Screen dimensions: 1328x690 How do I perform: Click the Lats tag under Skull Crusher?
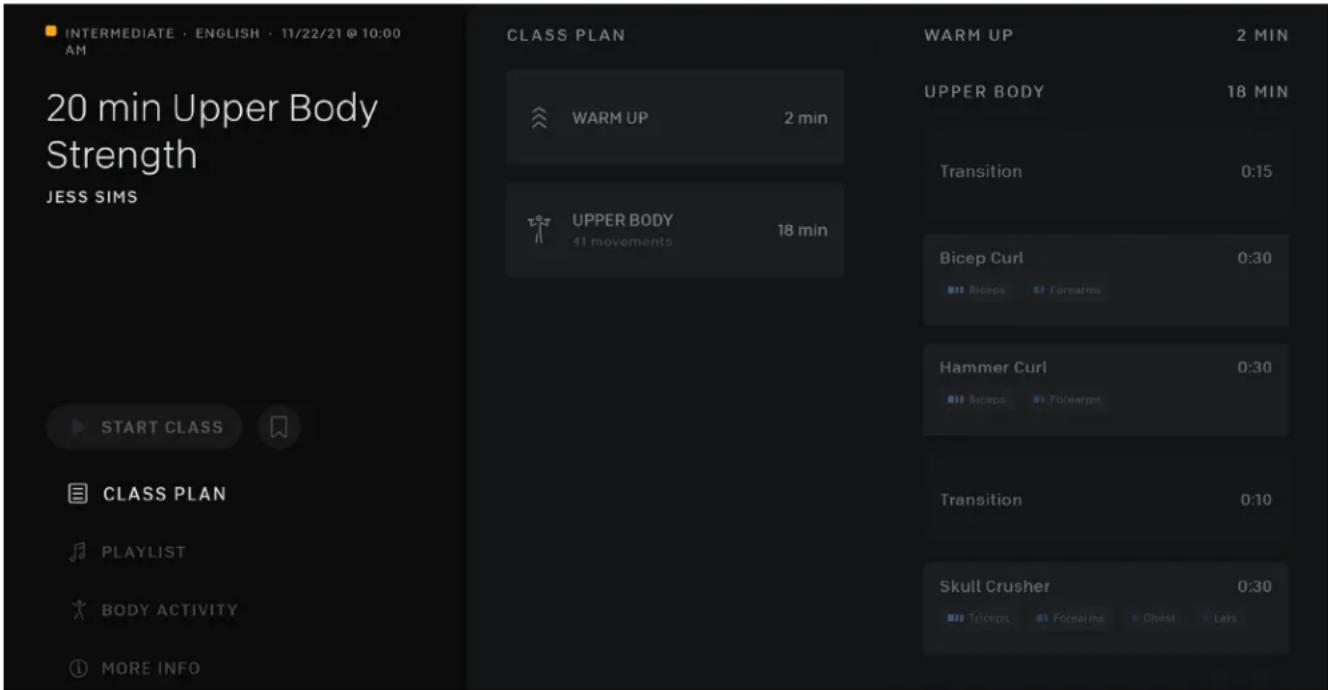tap(1220, 618)
